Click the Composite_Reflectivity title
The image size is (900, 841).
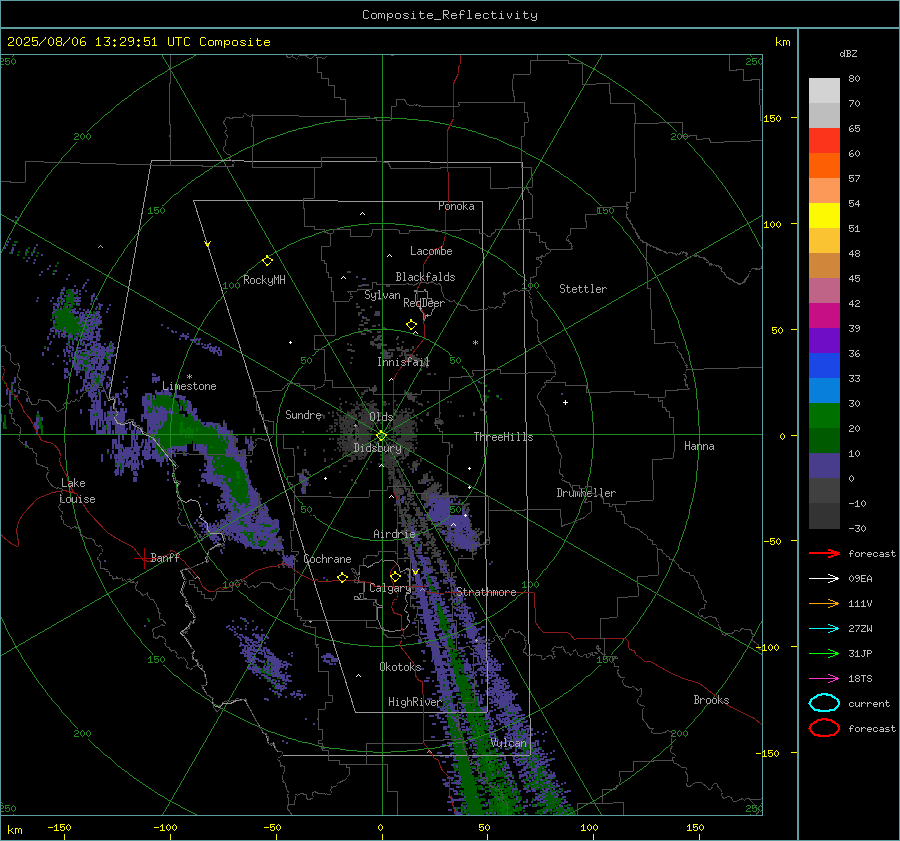point(449,15)
